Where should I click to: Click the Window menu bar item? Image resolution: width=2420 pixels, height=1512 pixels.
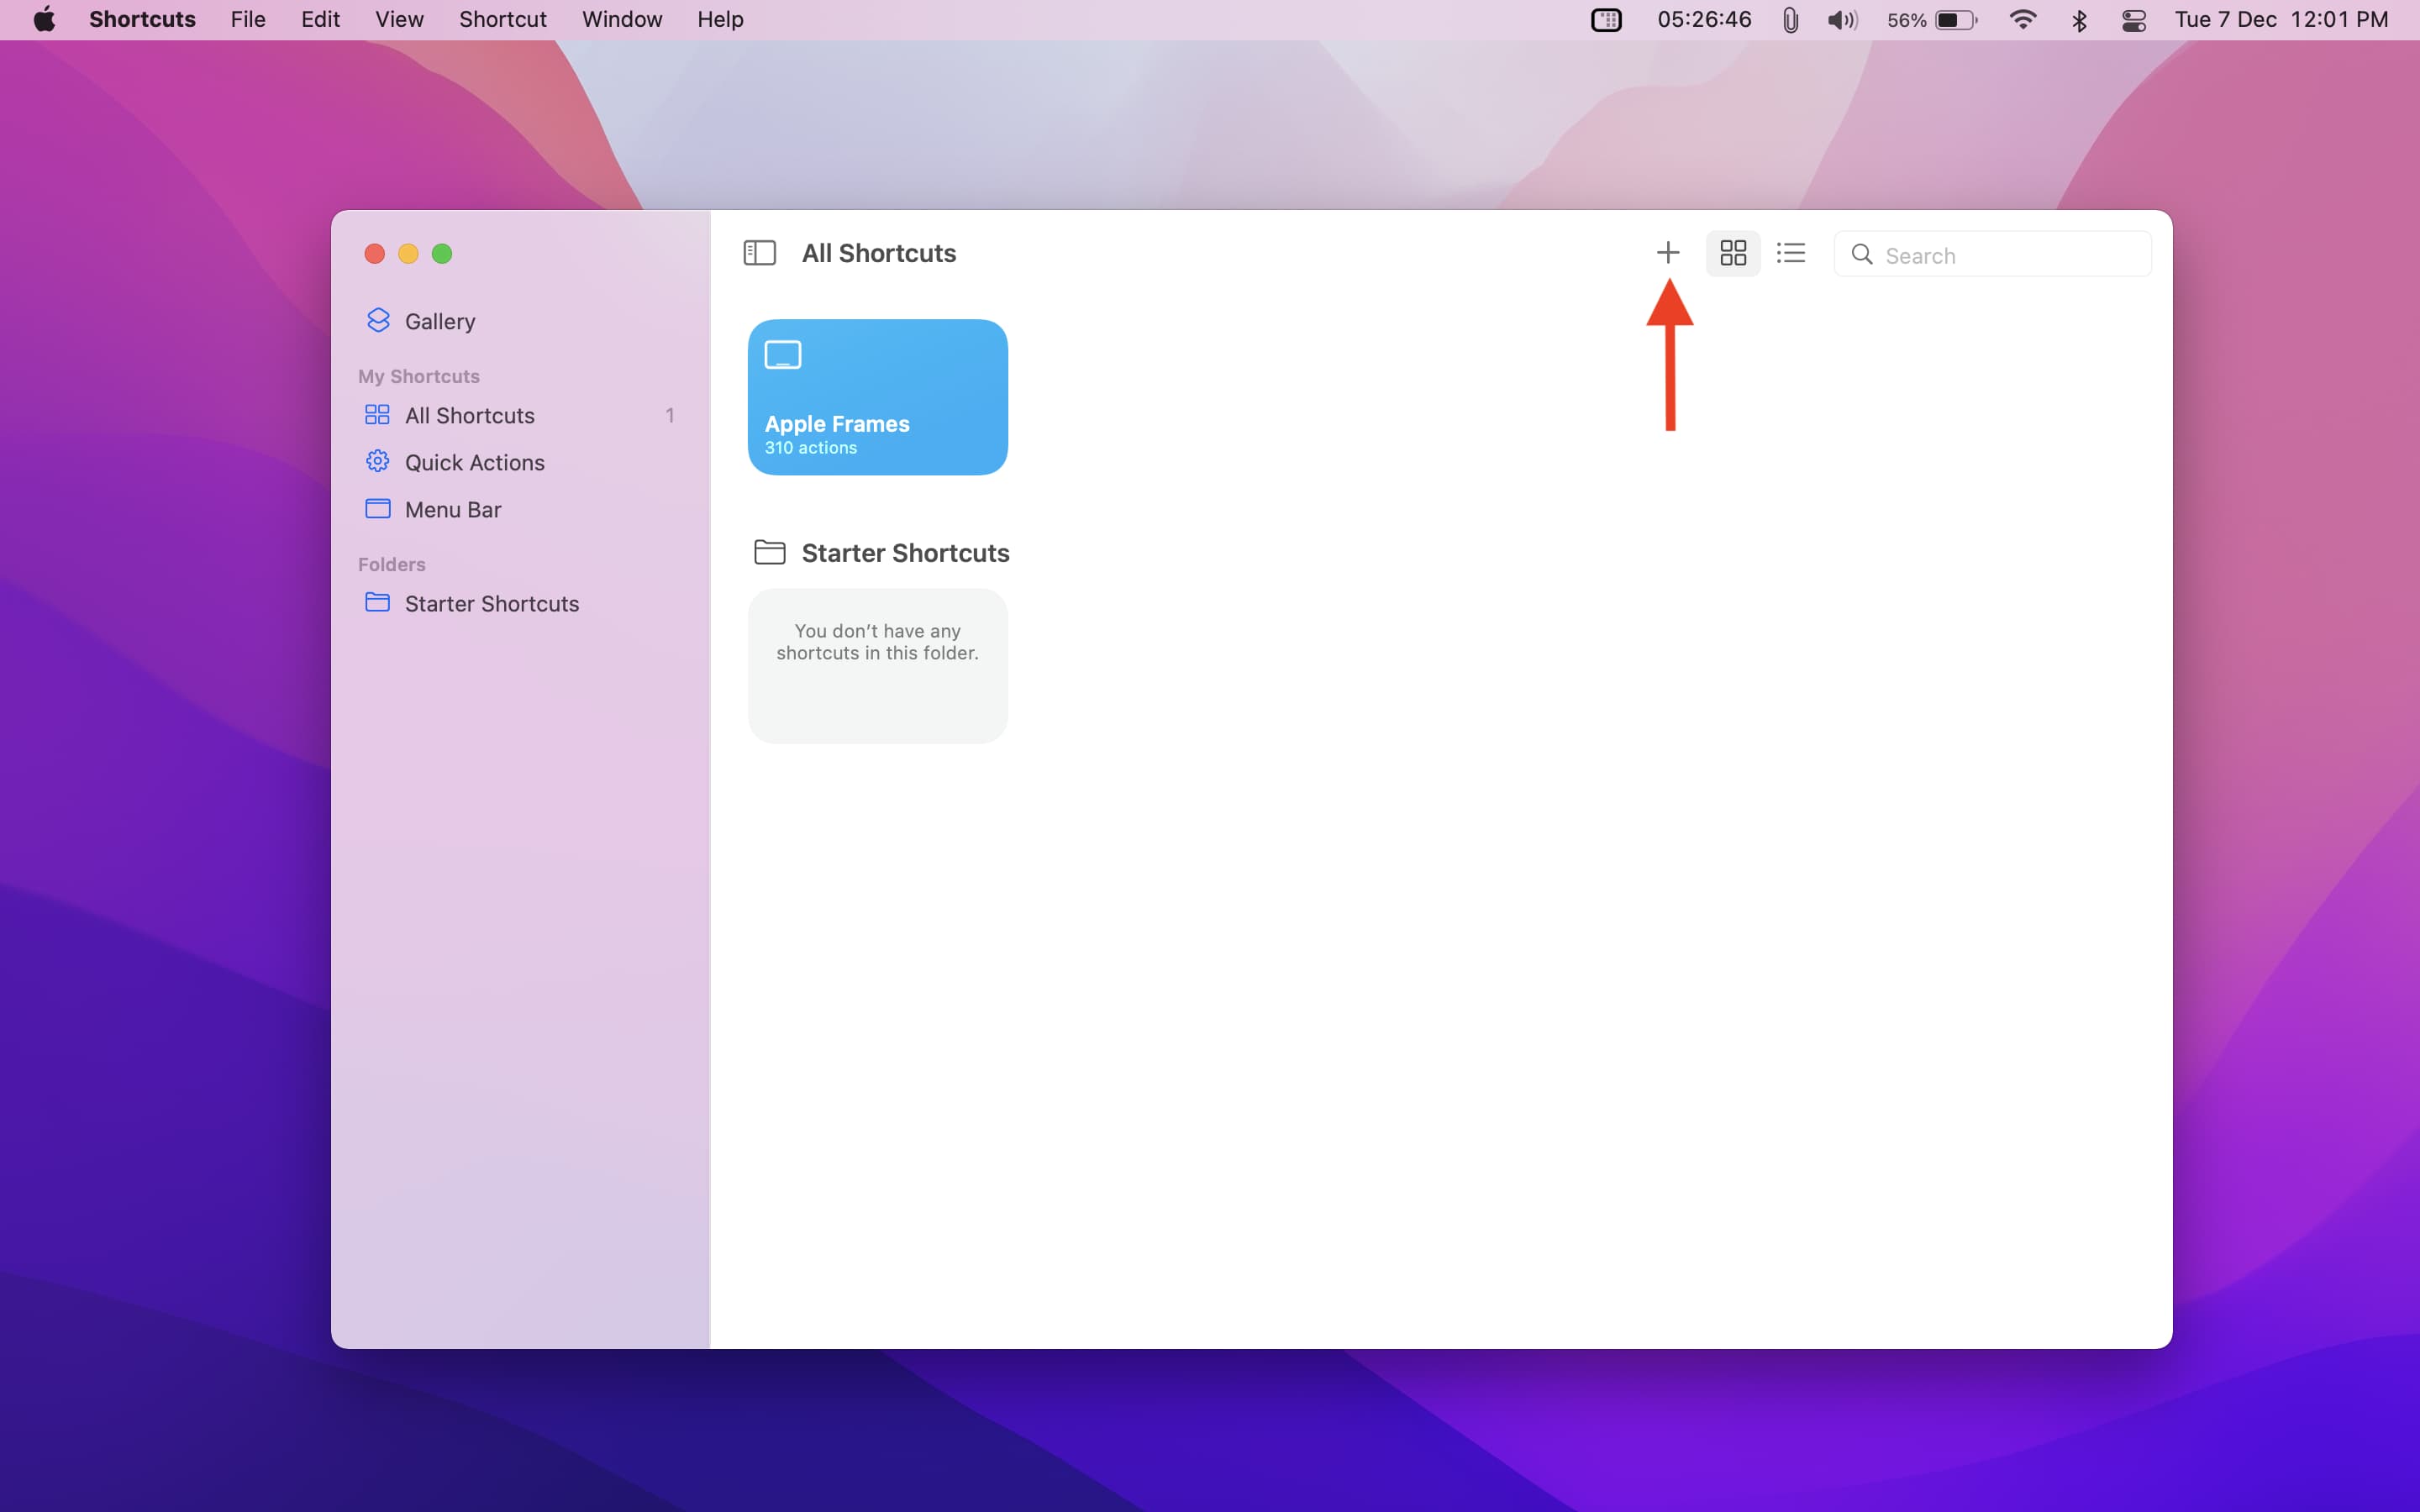tap(623, 19)
